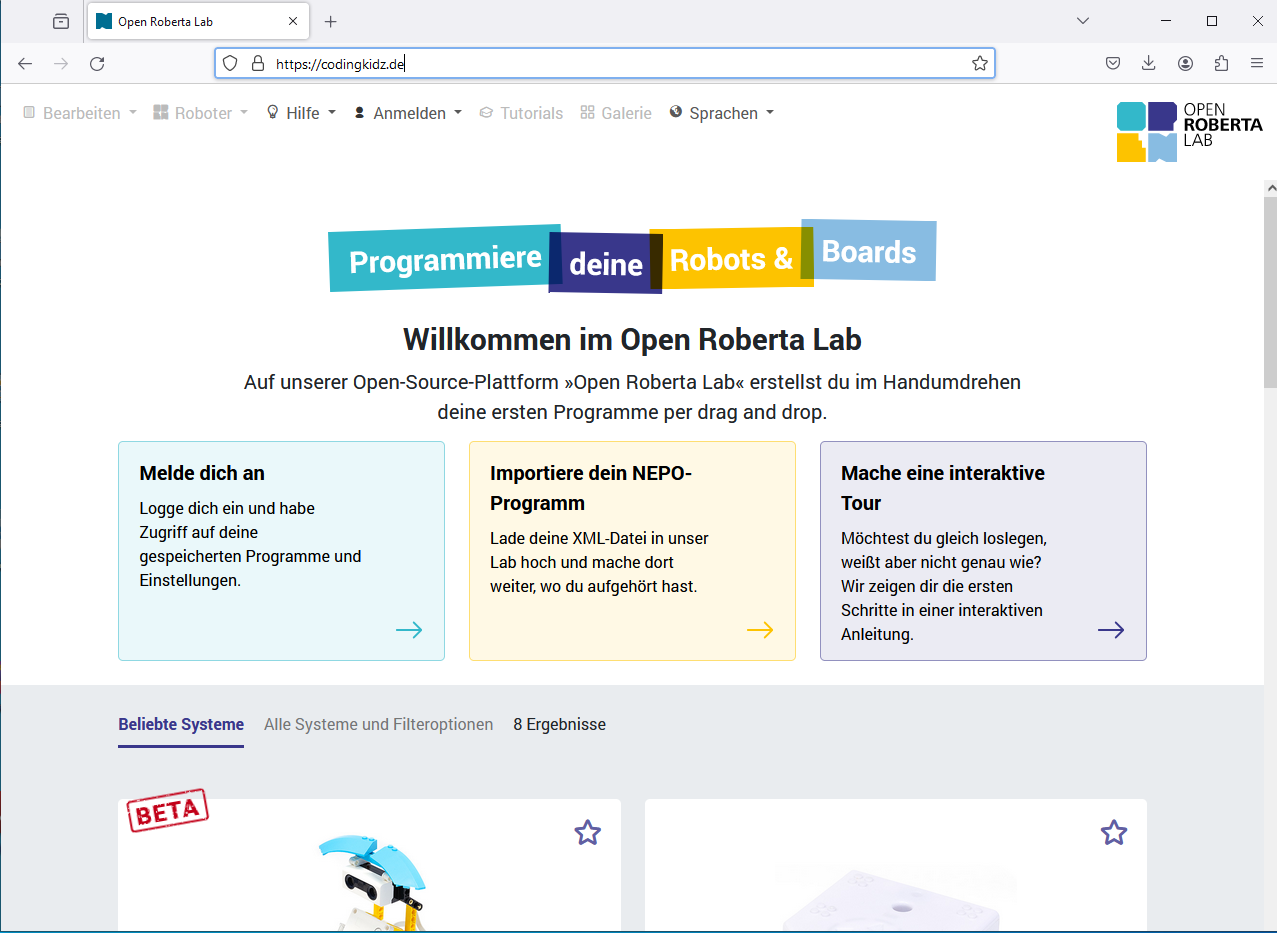This screenshot has height=933, width=1277.
Task: Switch to Alle Systeme und Filteroptionen tab
Action: (x=378, y=725)
